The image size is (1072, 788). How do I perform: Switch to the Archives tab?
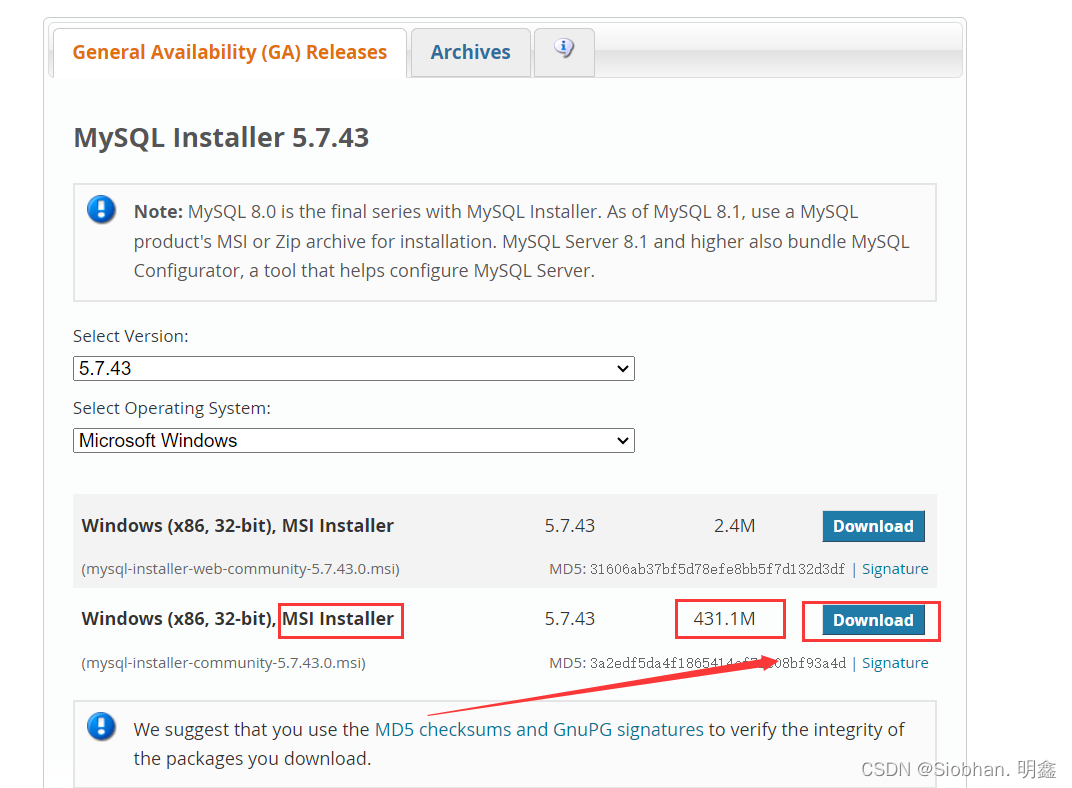tap(470, 53)
